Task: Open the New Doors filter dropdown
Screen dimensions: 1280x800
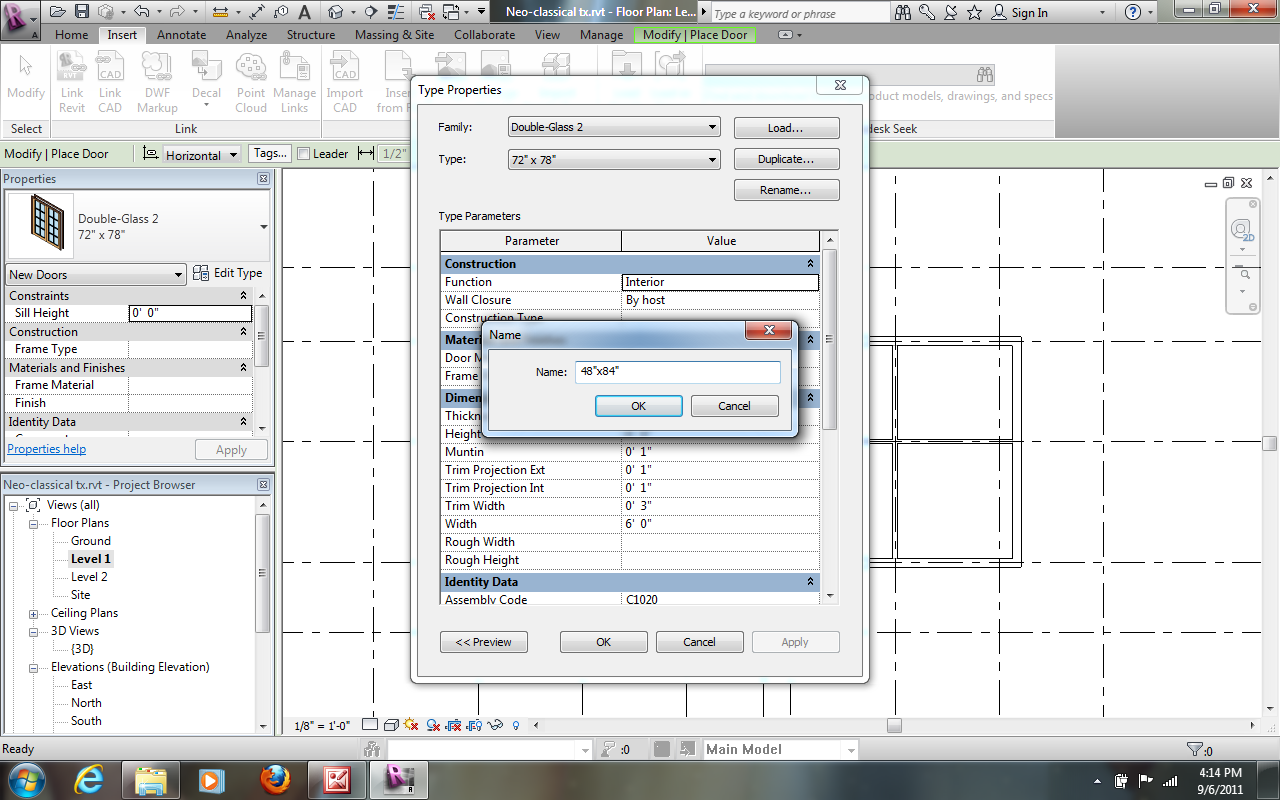Action: [96, 274]
